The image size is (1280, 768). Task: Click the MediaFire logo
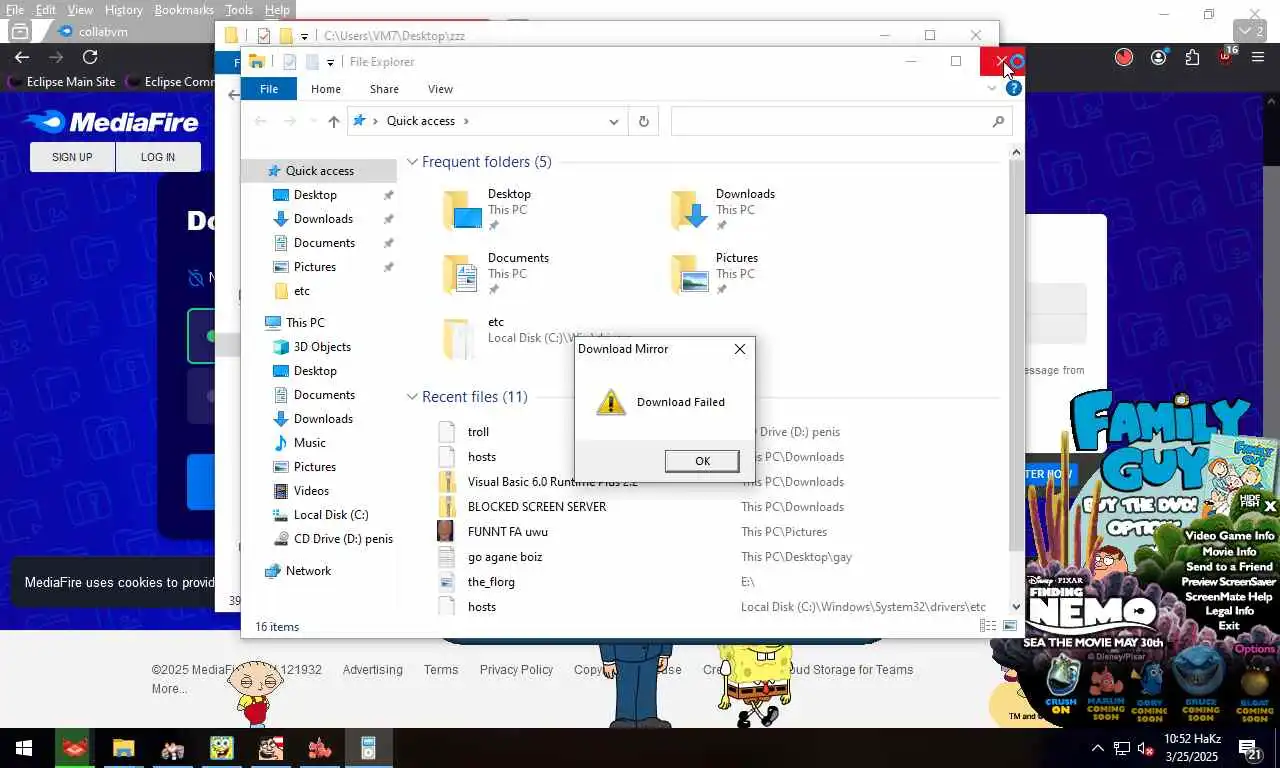point(111,122)
